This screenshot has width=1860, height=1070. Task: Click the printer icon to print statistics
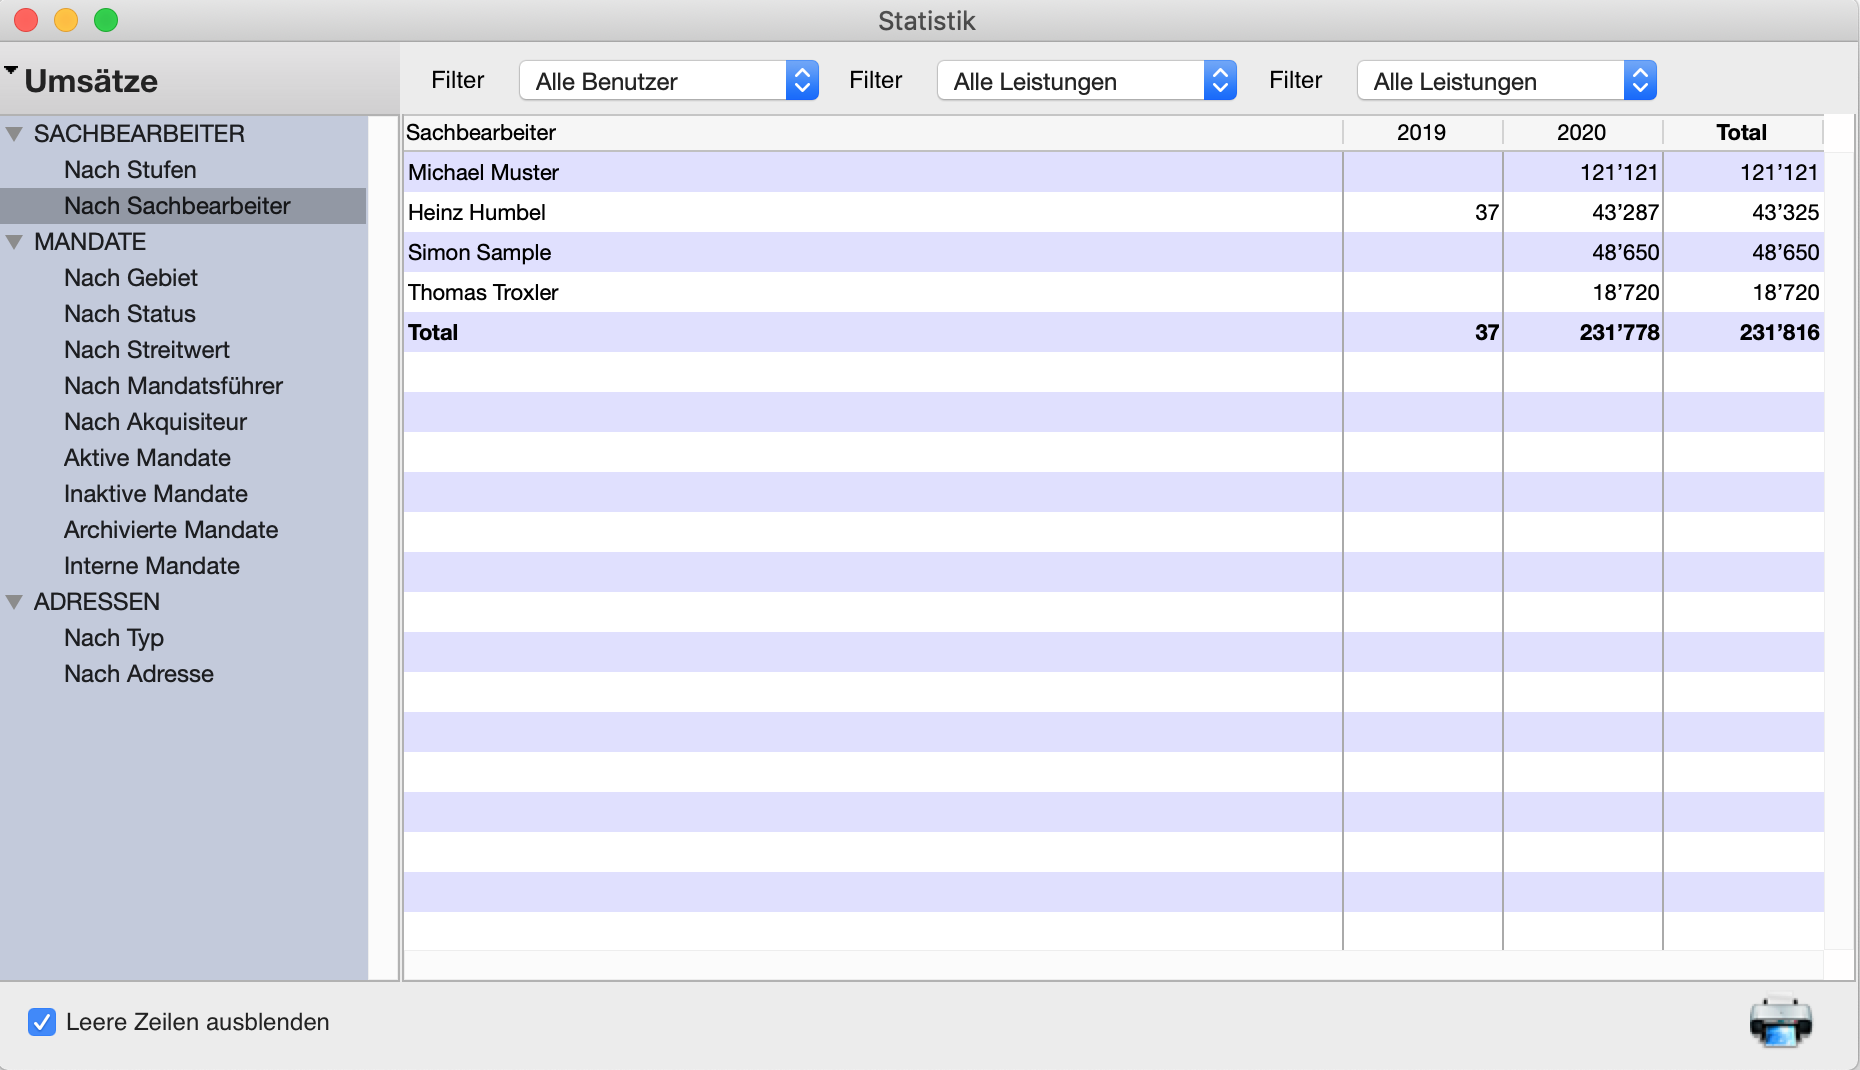1781,1021
